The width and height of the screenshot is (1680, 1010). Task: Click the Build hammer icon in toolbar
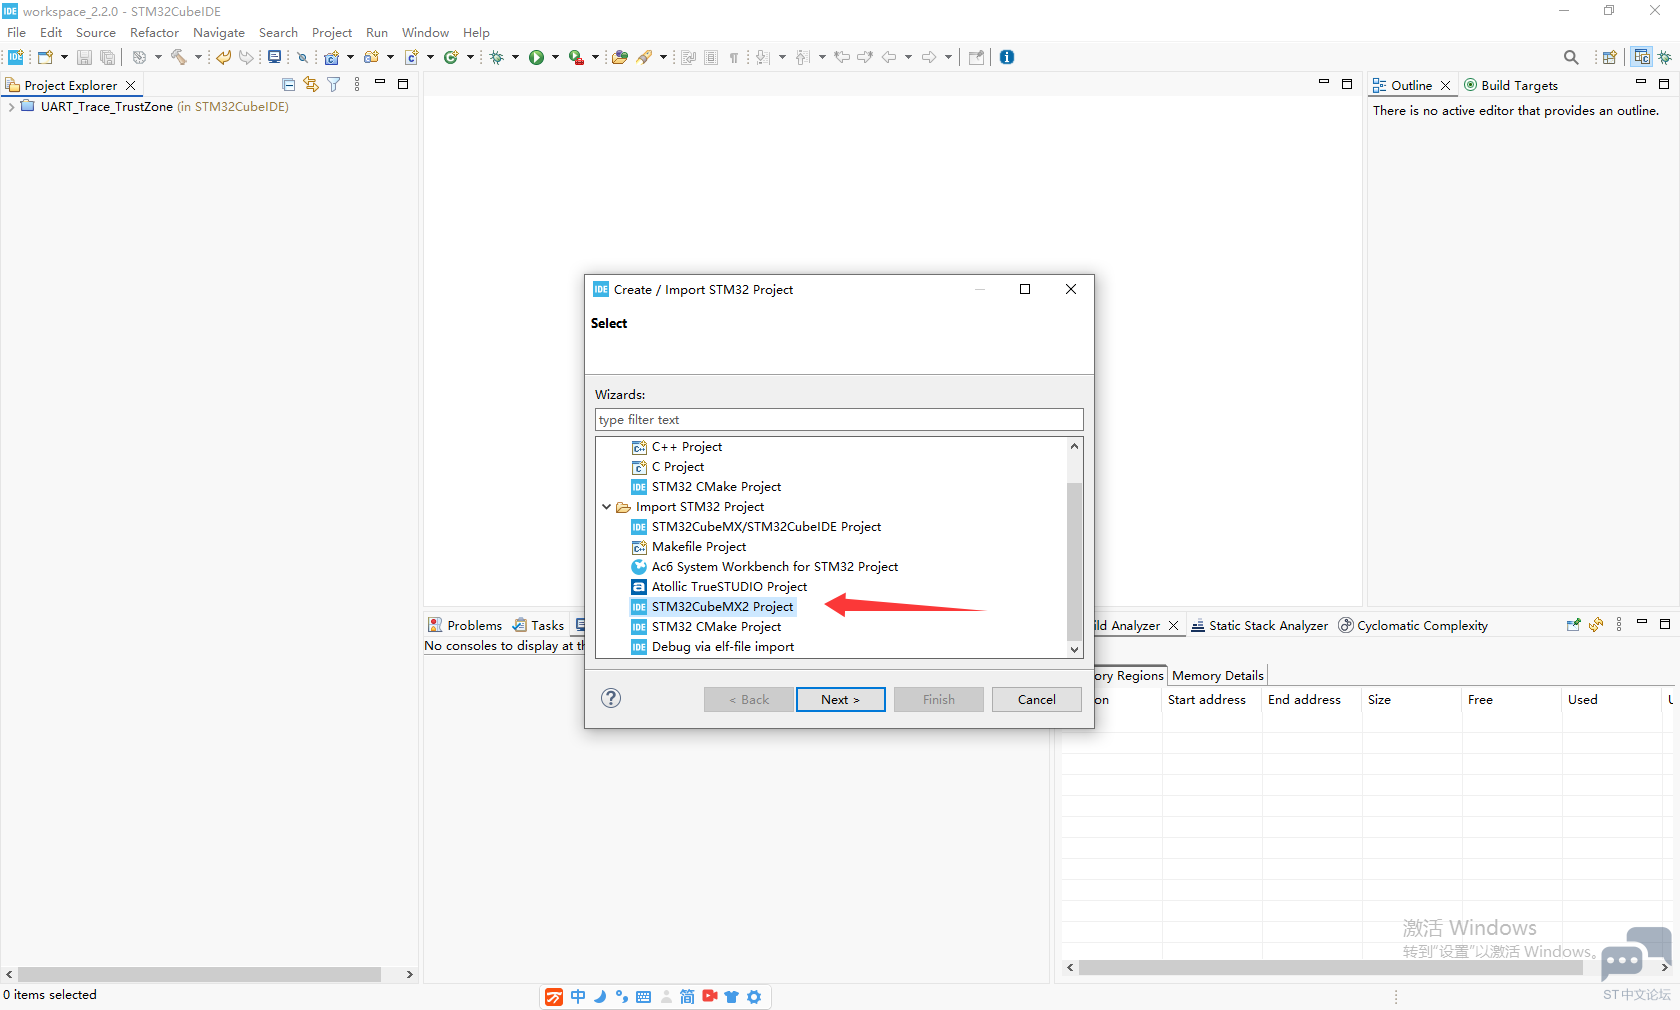(179, 57)
